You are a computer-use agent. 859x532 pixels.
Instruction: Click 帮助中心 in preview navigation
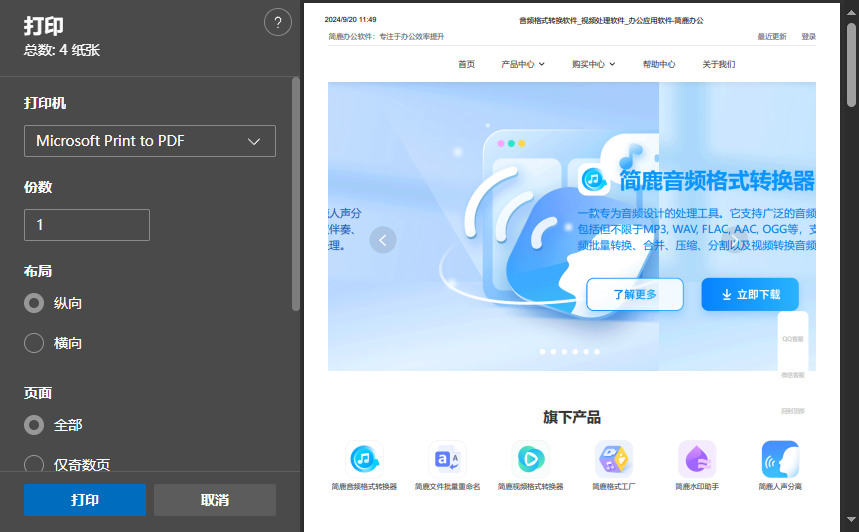point(659,64)
